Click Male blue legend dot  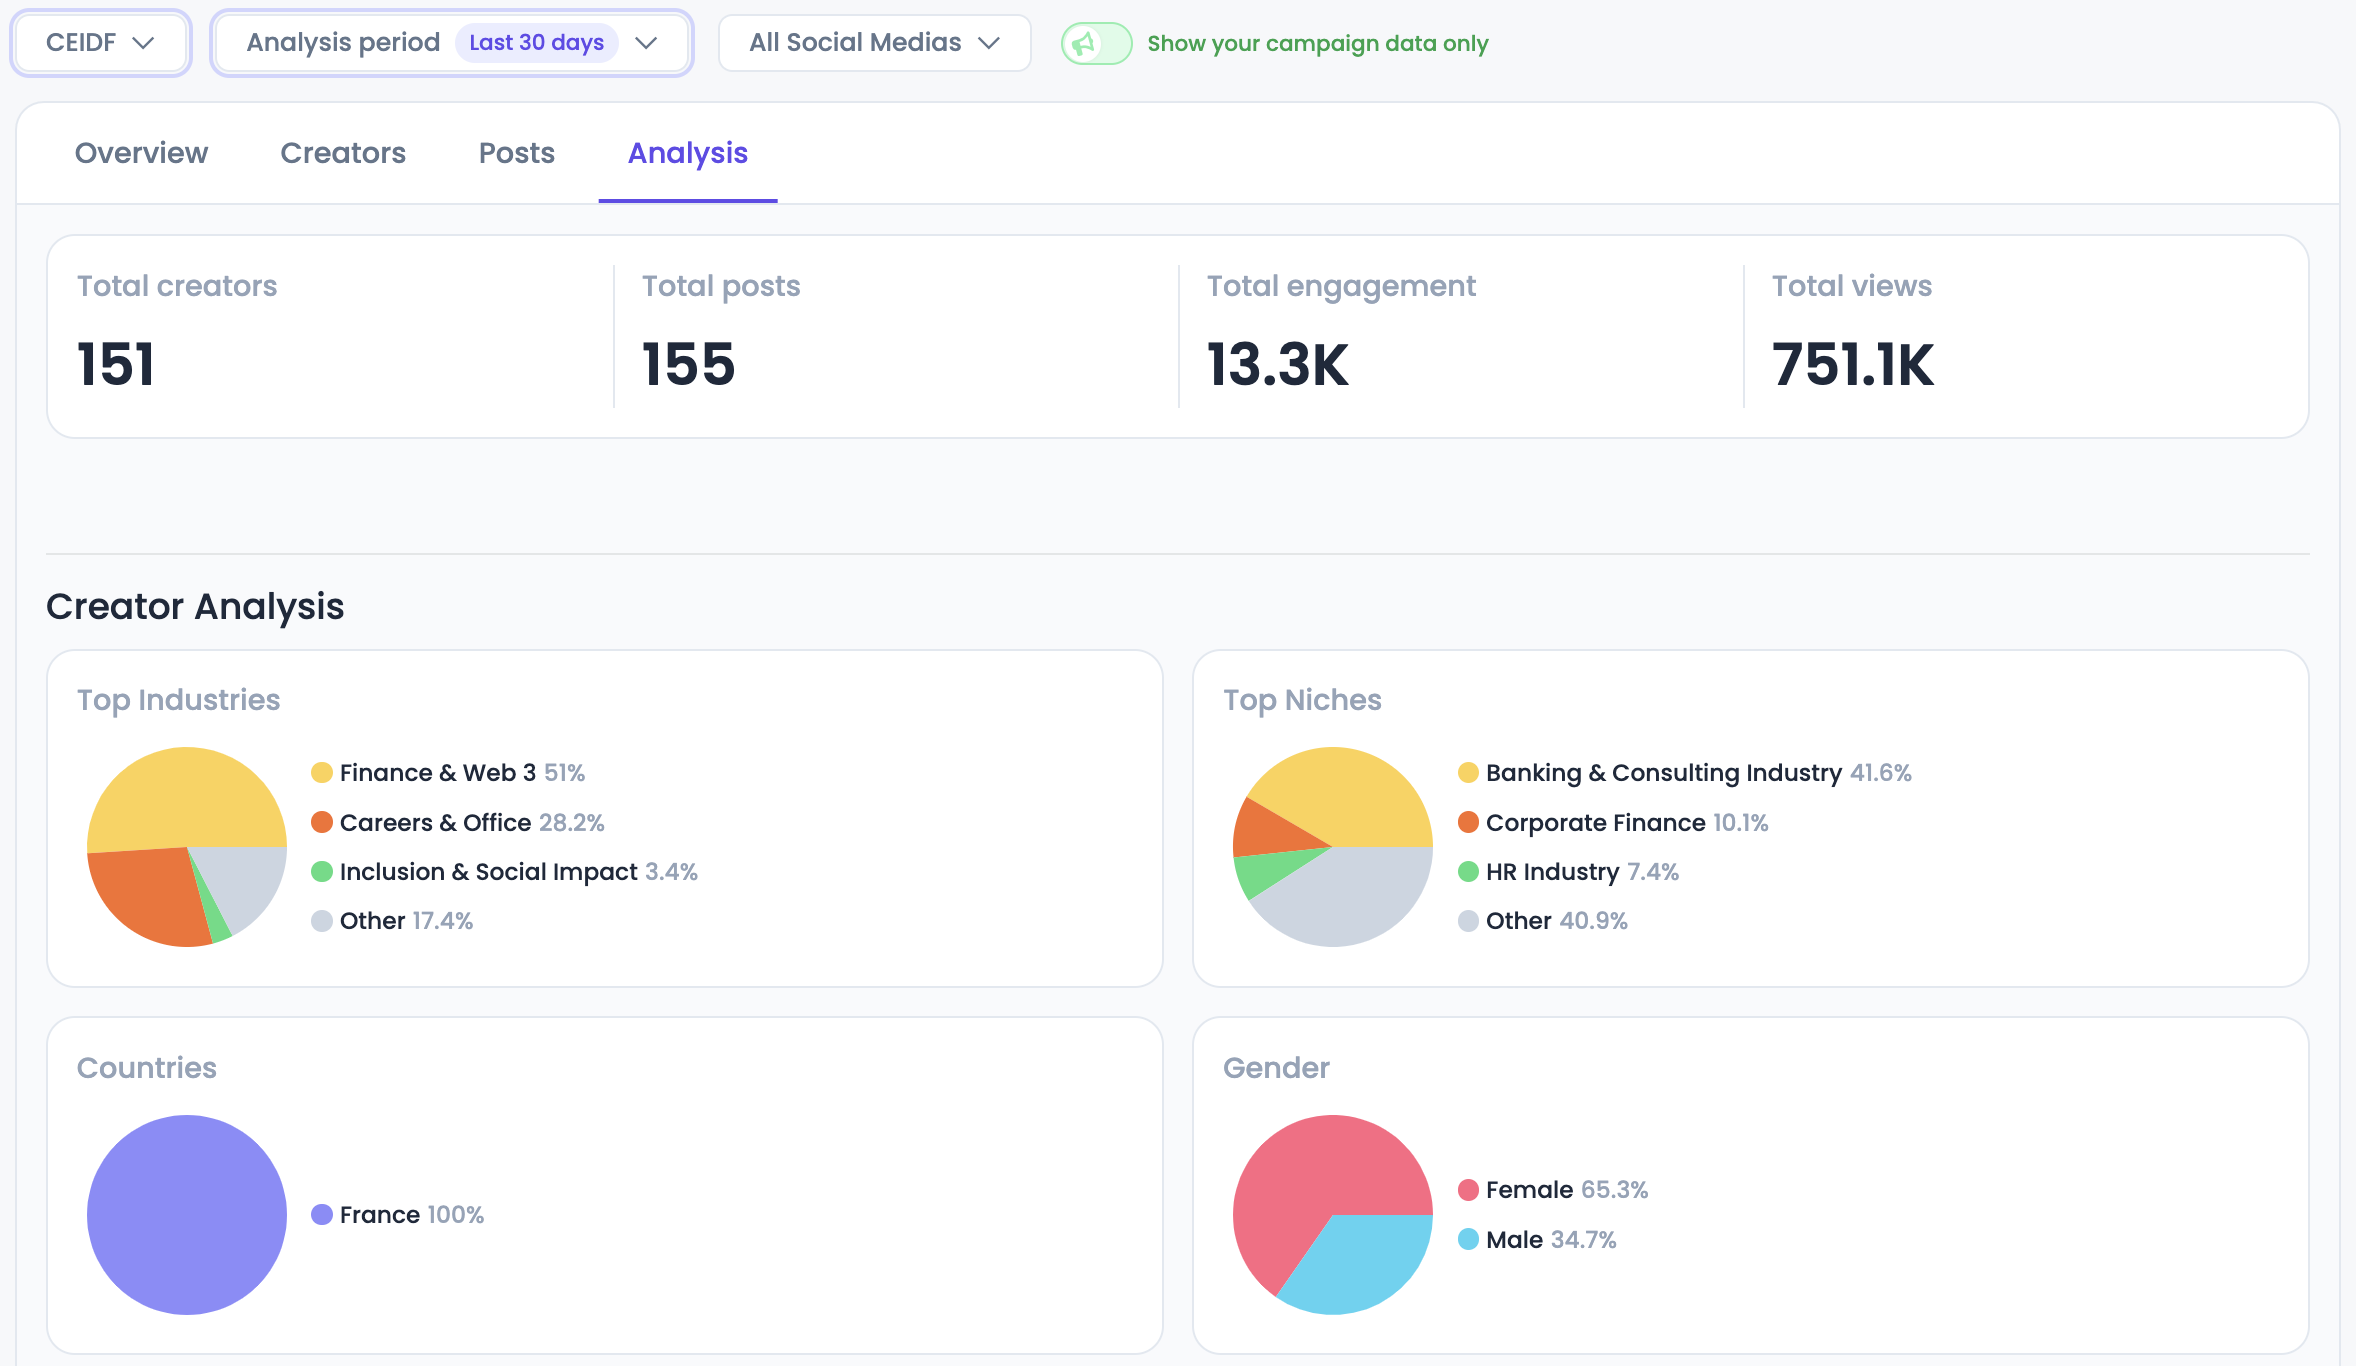click(x=1468, y=1240)
